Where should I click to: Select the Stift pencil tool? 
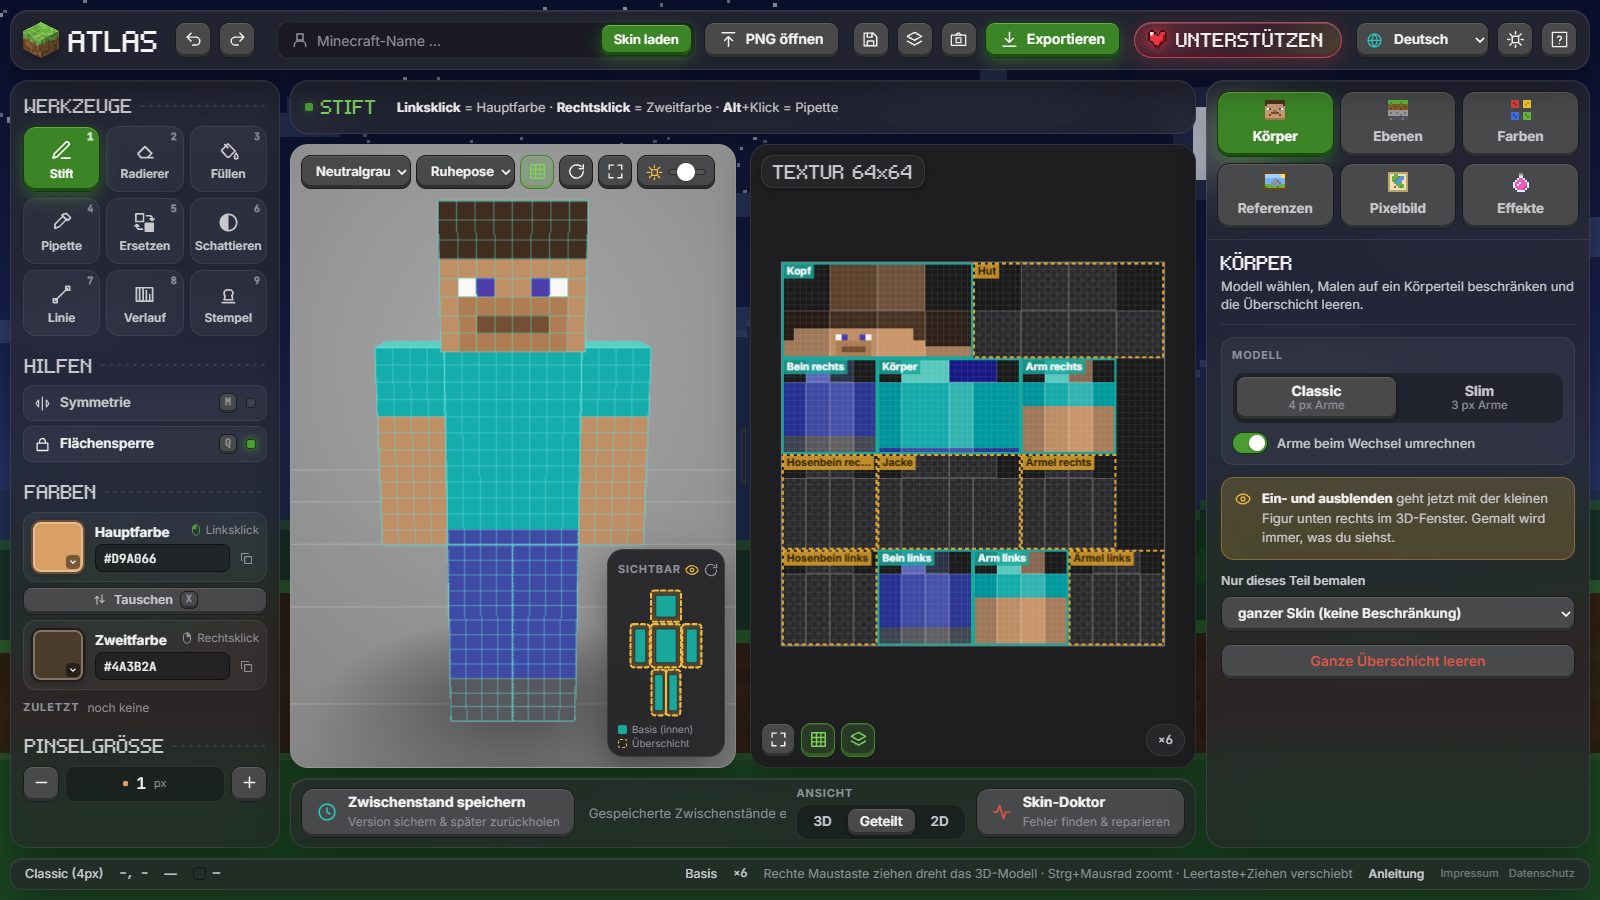coord(61,158)
